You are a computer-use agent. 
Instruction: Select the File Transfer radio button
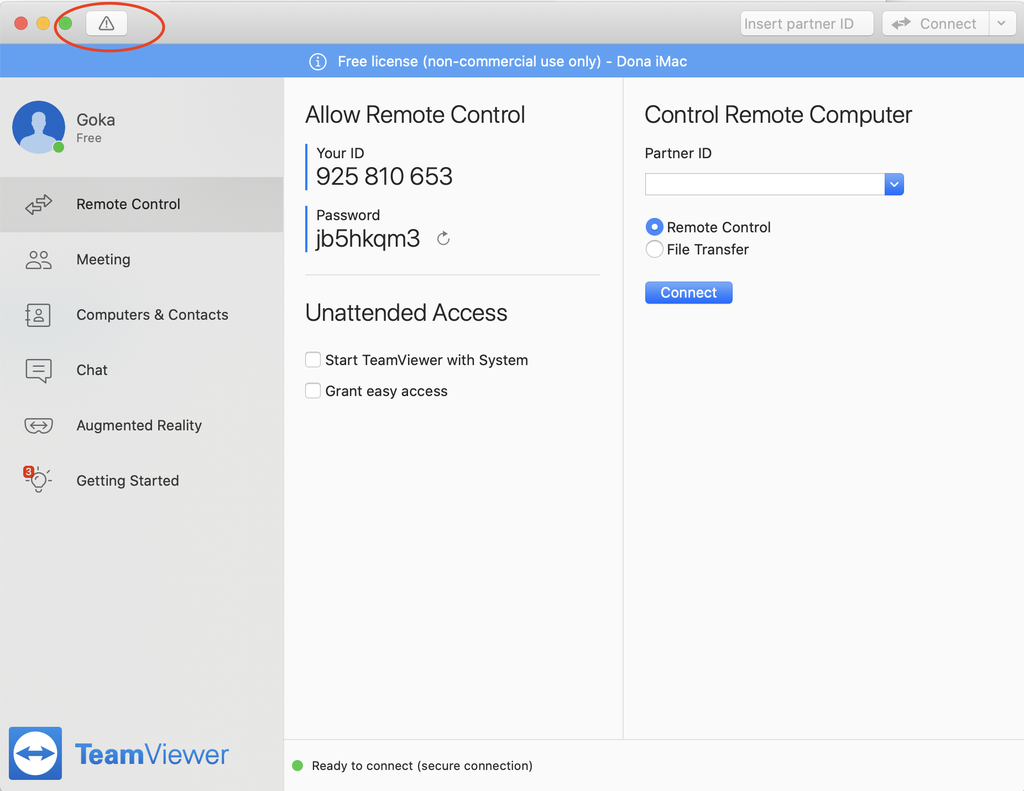pyautogui.click(x=654, y=249)
